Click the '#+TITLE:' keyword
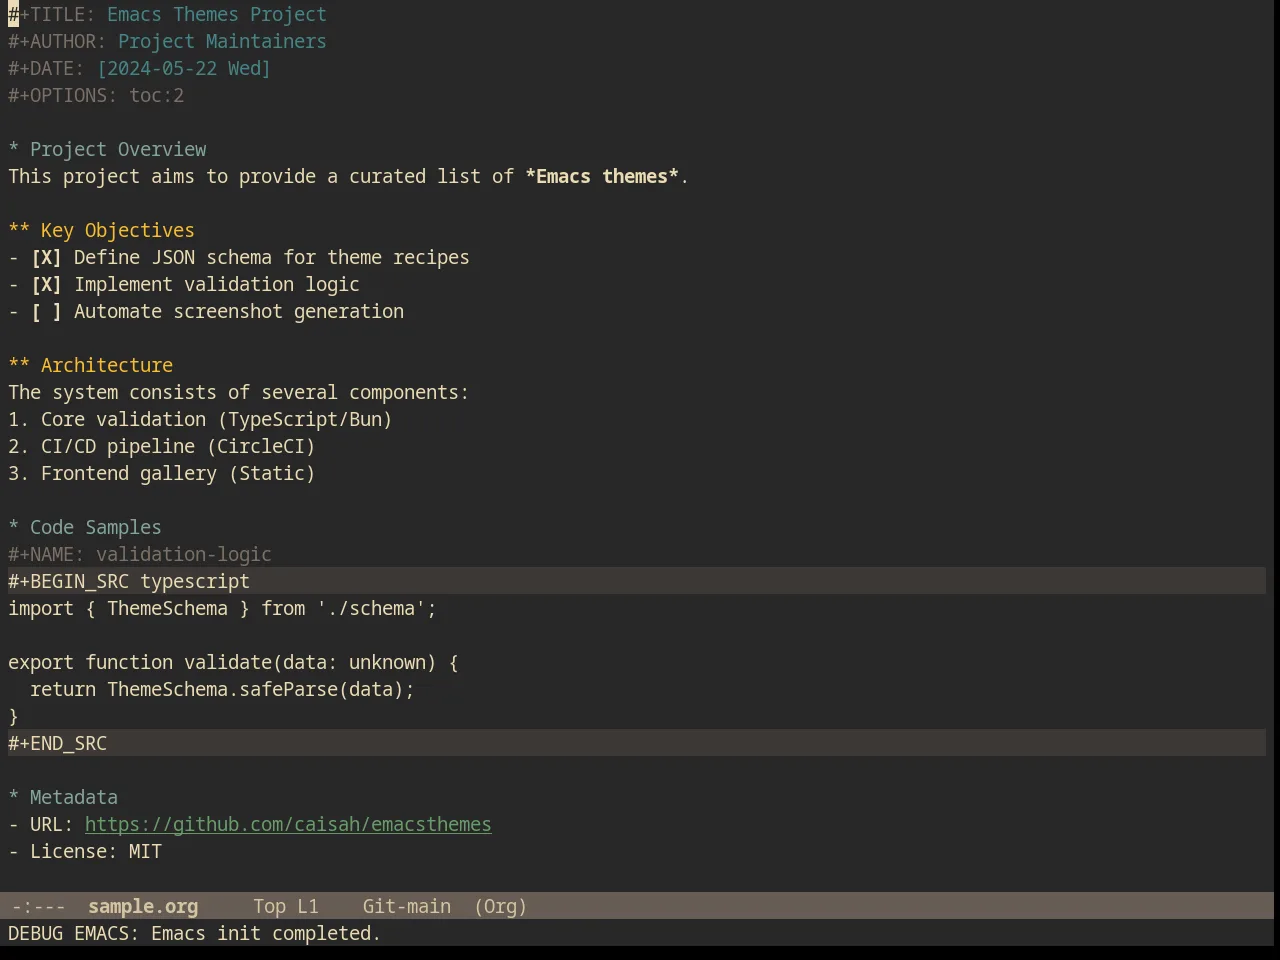The width and height of the screenshot is (1280, 960). [52, 14]
